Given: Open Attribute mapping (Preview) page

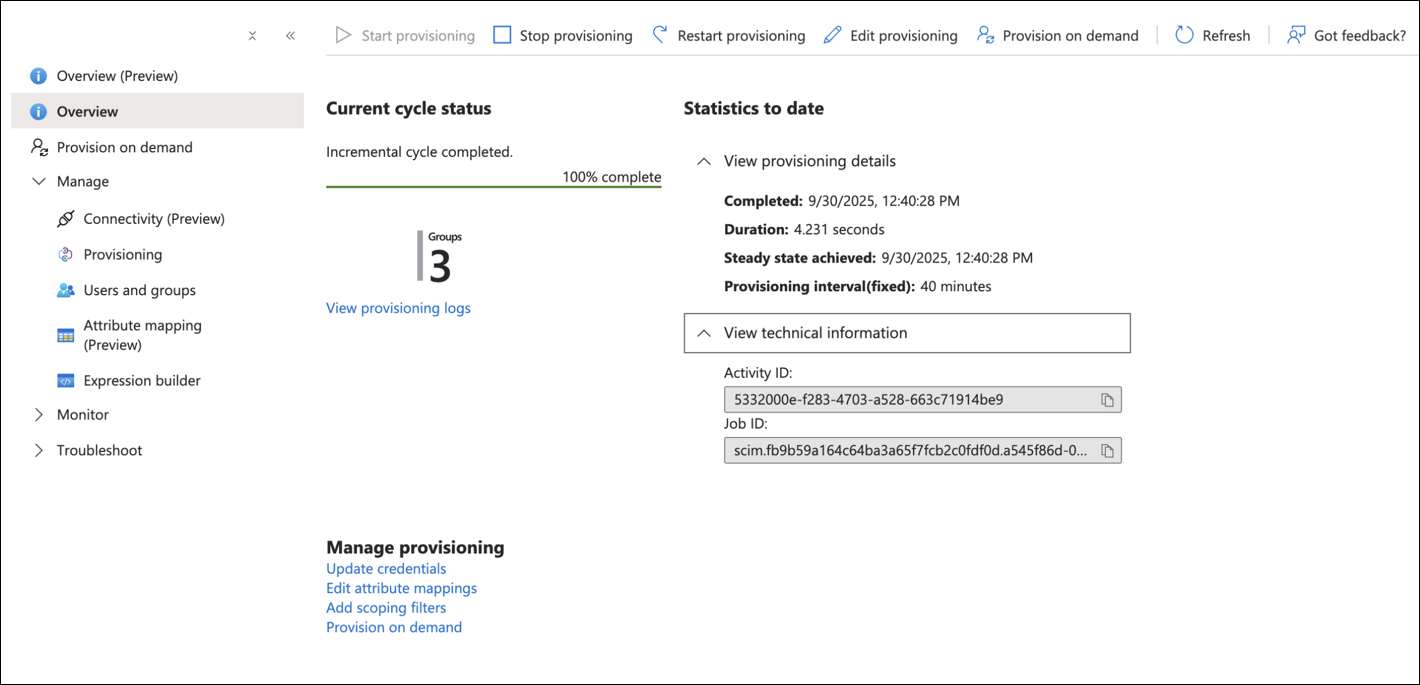Looking at the screenshot, I should pyautogui.click(x=142, y=335).
